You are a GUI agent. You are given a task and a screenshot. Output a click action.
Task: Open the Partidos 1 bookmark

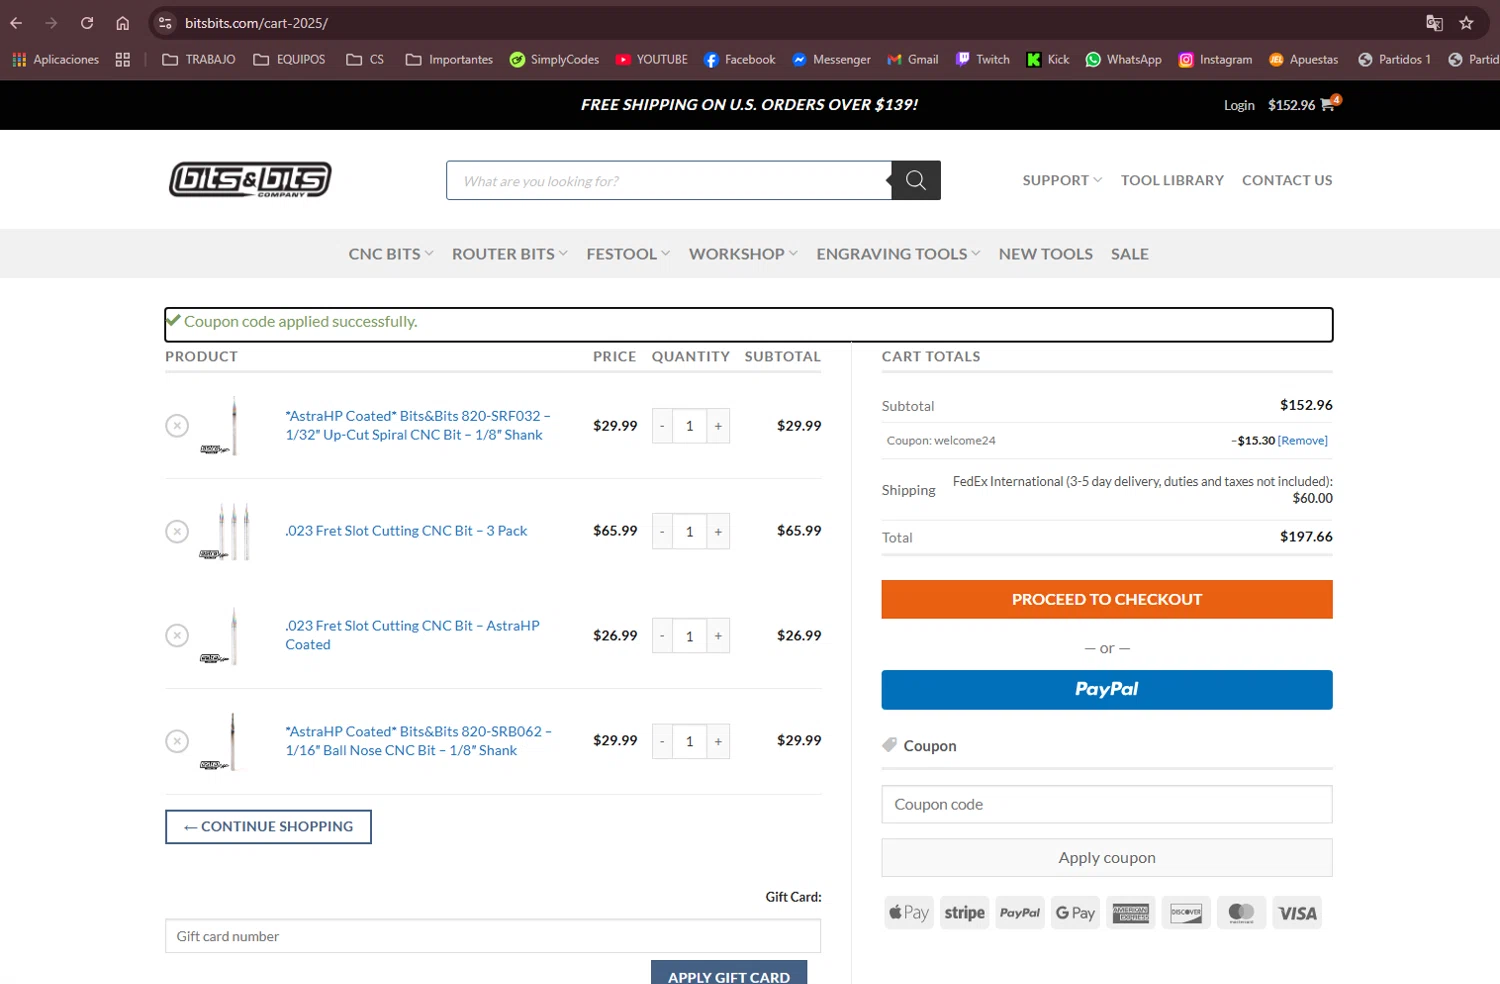click(1395, 60)
